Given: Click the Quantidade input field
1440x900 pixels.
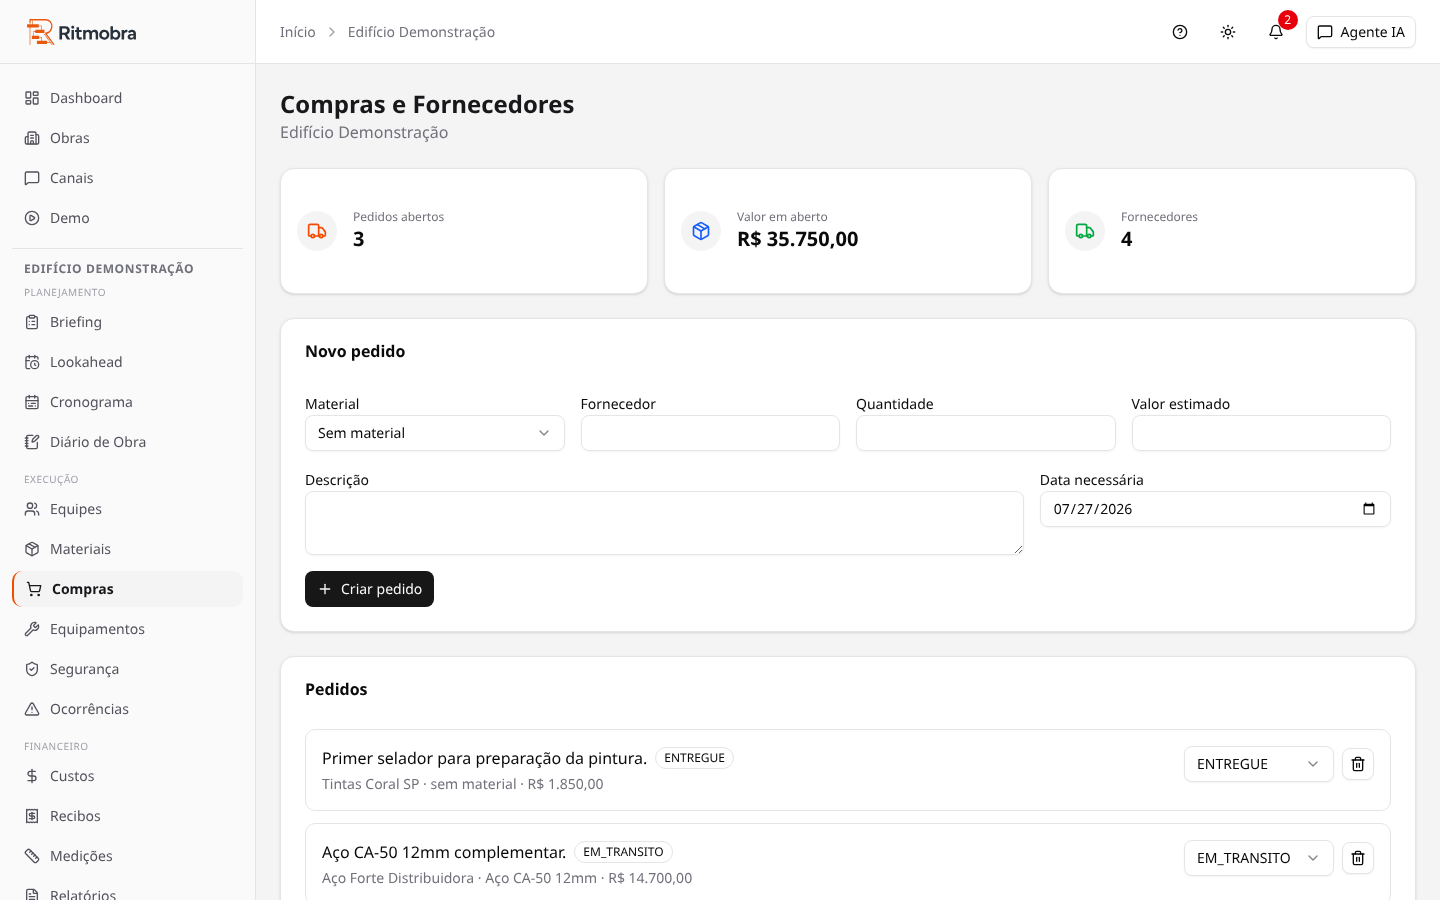Looking at the screenshot, I should coord(986,433).
